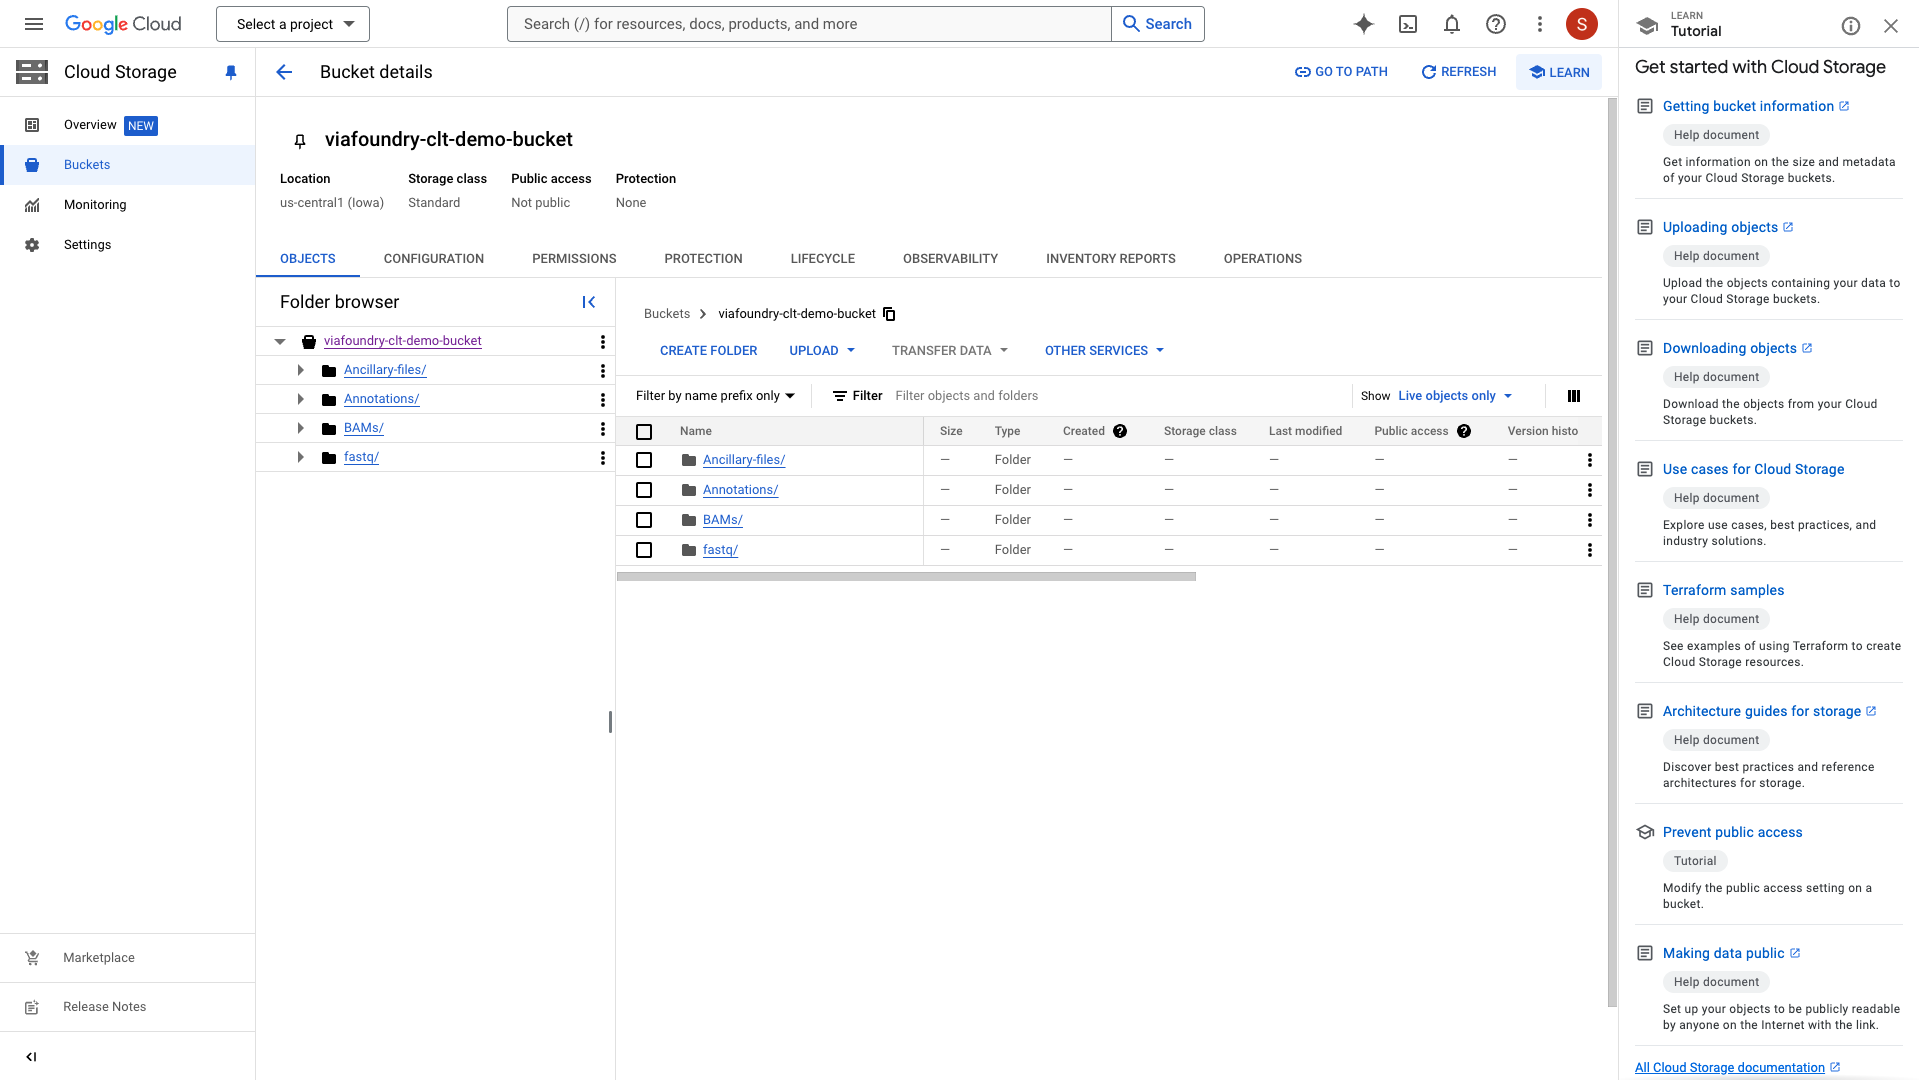This screenshot has width=1920, height=1080.
Task: Open Monitoring in the sidebar
Action: coord(128,205)
